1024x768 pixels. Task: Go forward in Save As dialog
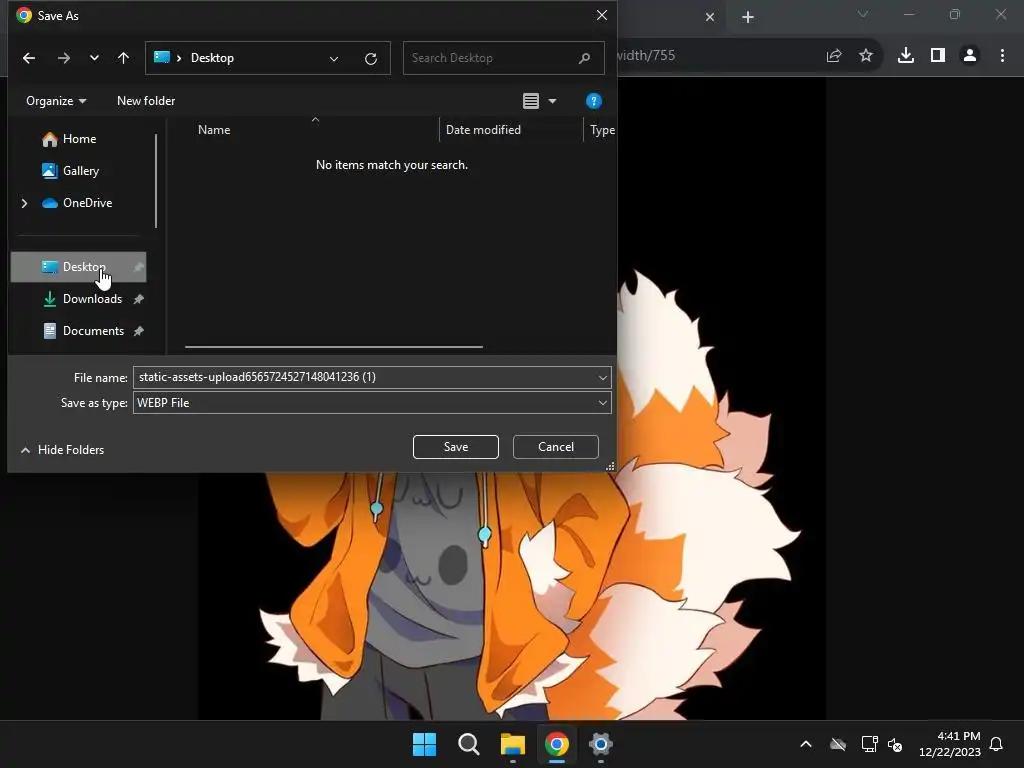tap(63, 58)
